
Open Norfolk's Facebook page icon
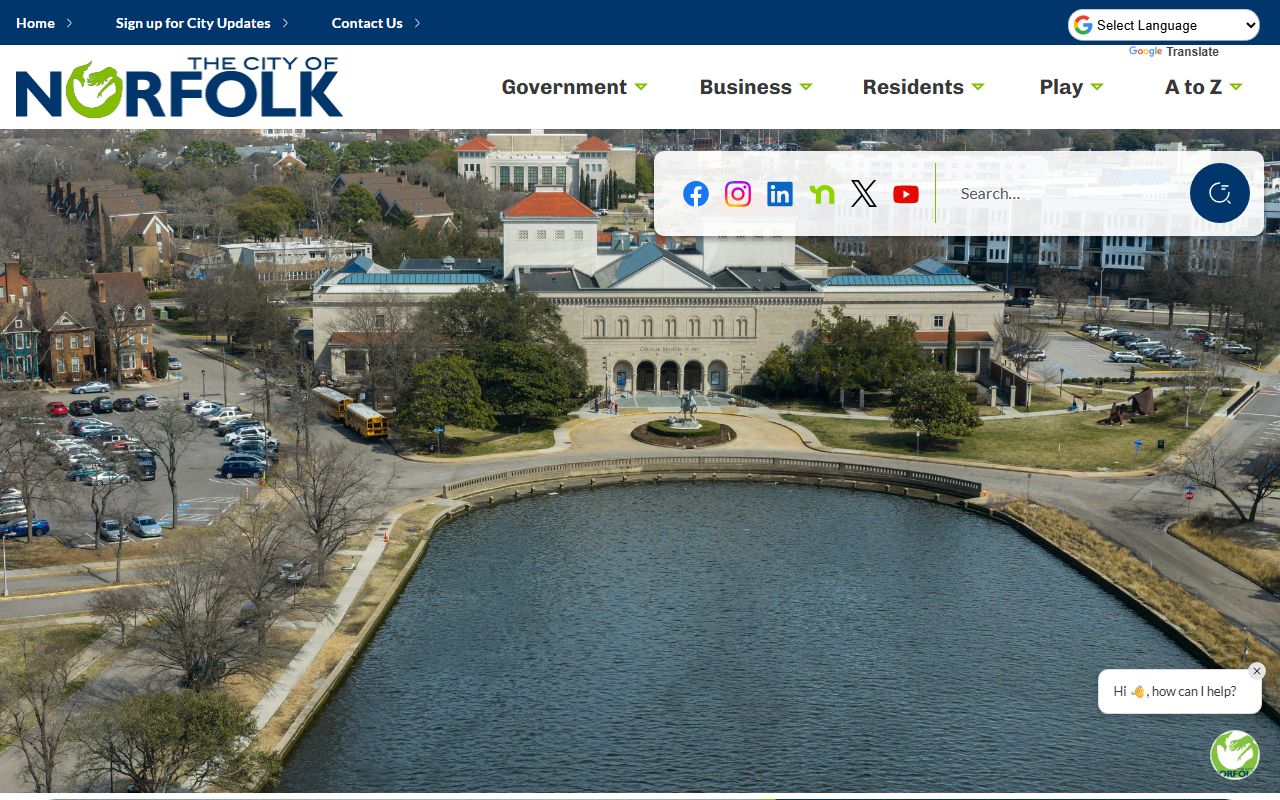point(696,194)
